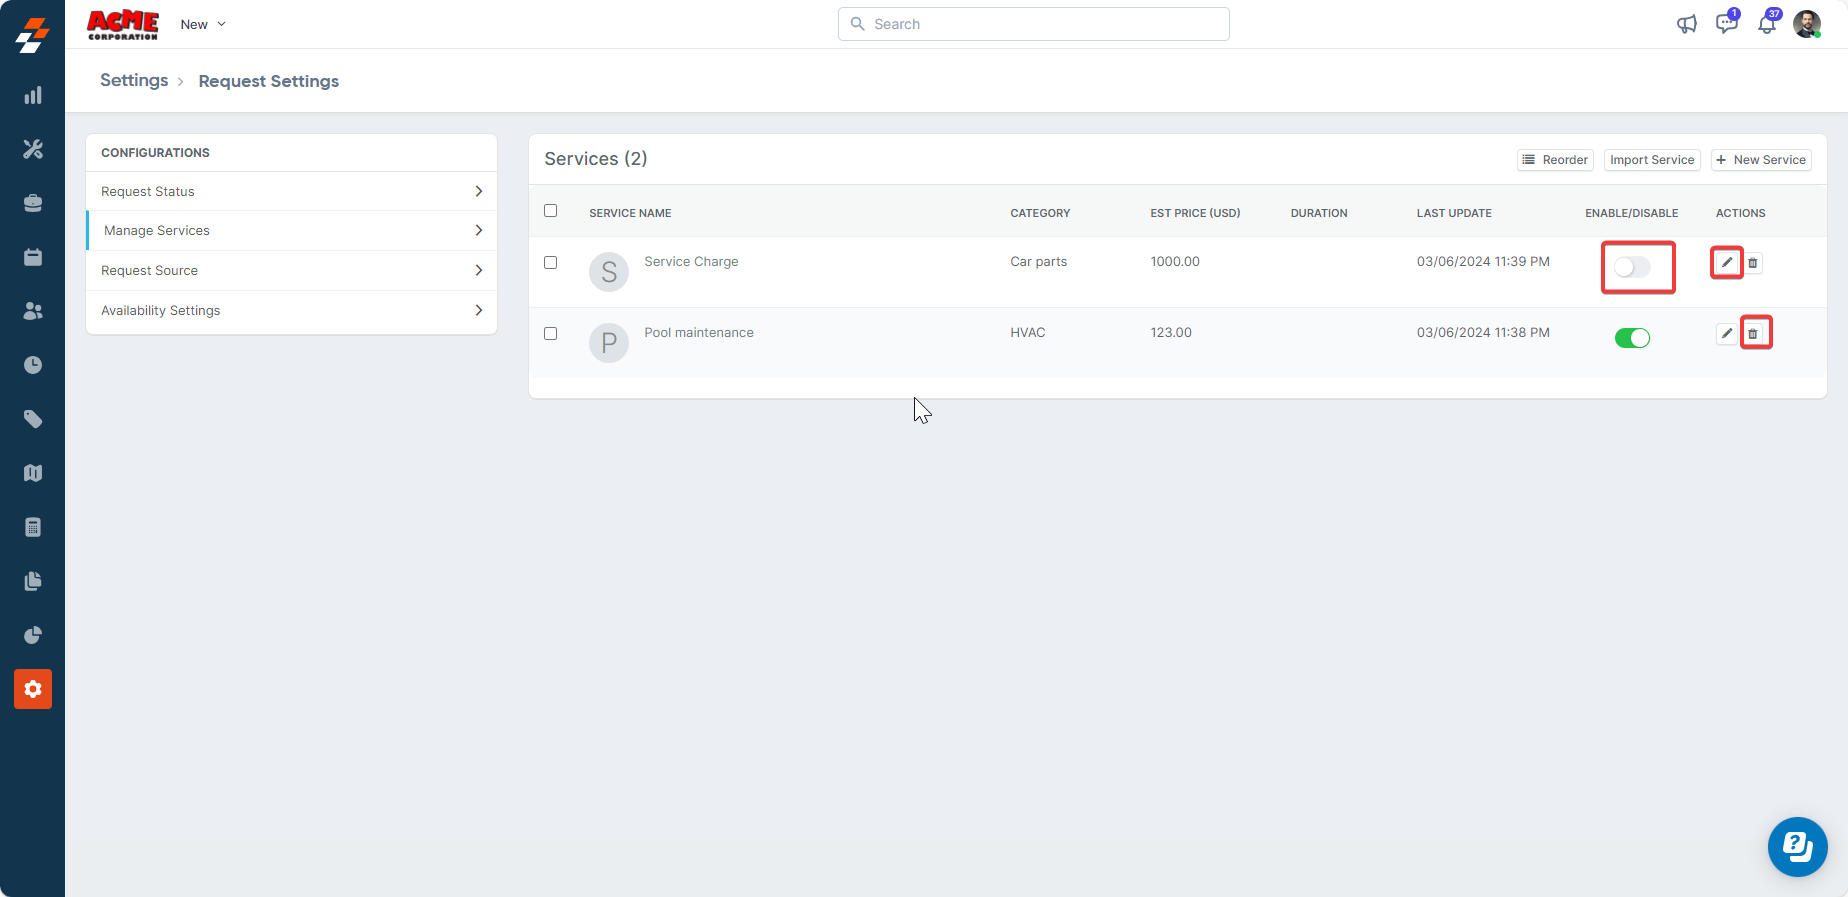The height and width of the screenshot is (897, 1848).
Task: Open the help chat widget
Action: pos(1797,847)
